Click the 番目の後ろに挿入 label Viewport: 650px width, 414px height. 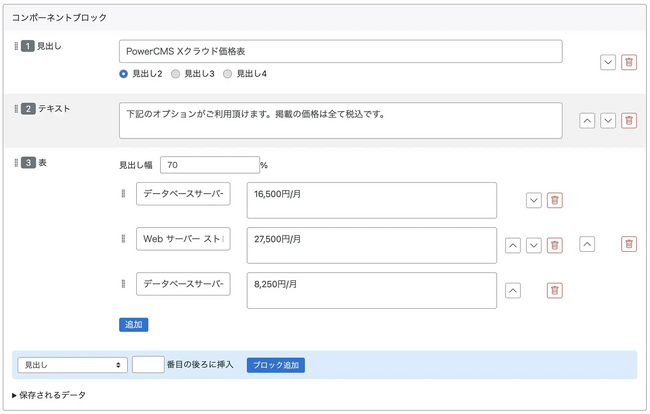click(x=200, y=365)
